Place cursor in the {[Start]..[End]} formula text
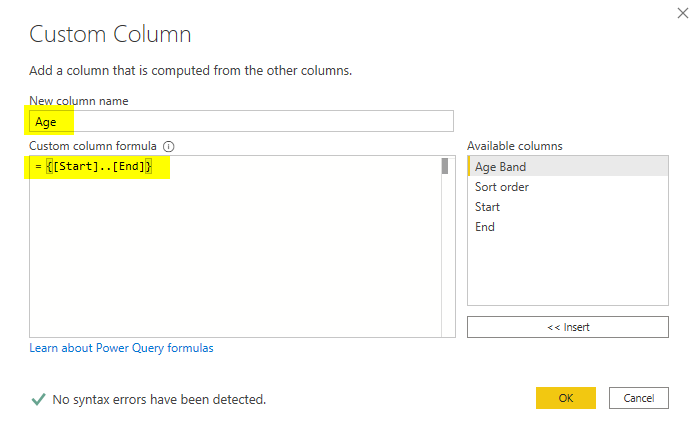 pos(100,167)
